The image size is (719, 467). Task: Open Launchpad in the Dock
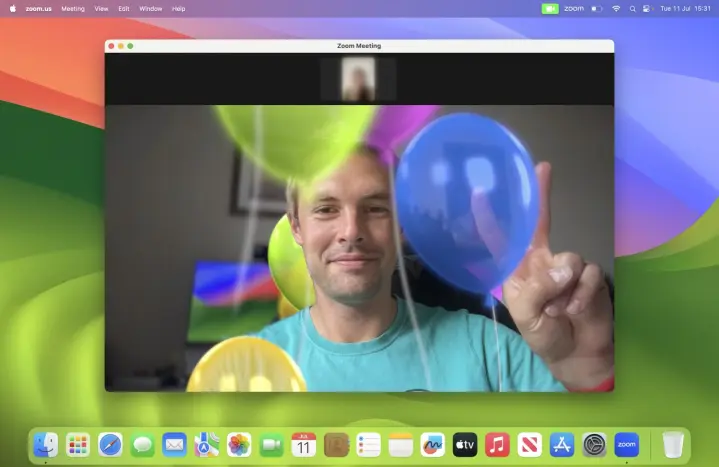[x=77, y=445]
